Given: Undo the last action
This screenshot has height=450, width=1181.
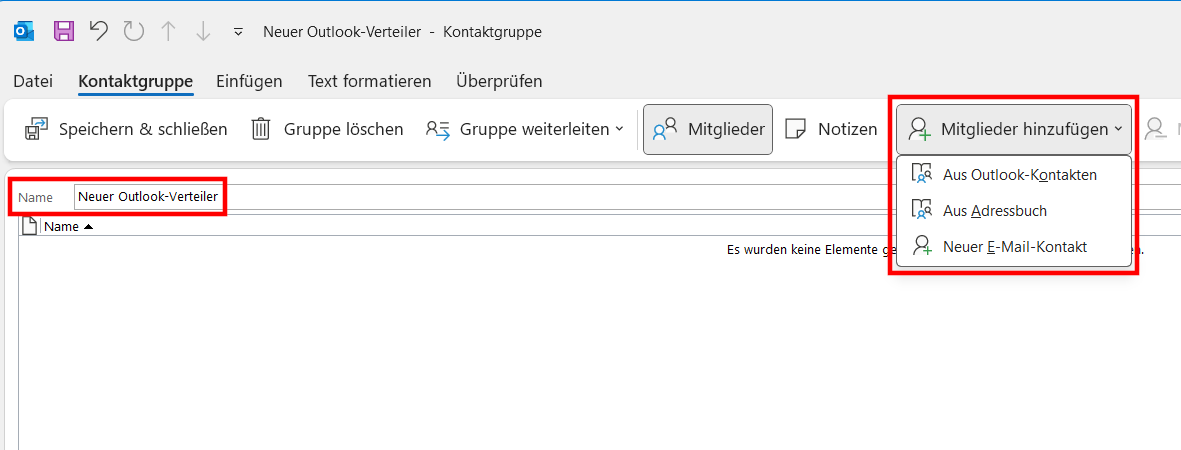Looking at the screenshot, I should [99, 32].
